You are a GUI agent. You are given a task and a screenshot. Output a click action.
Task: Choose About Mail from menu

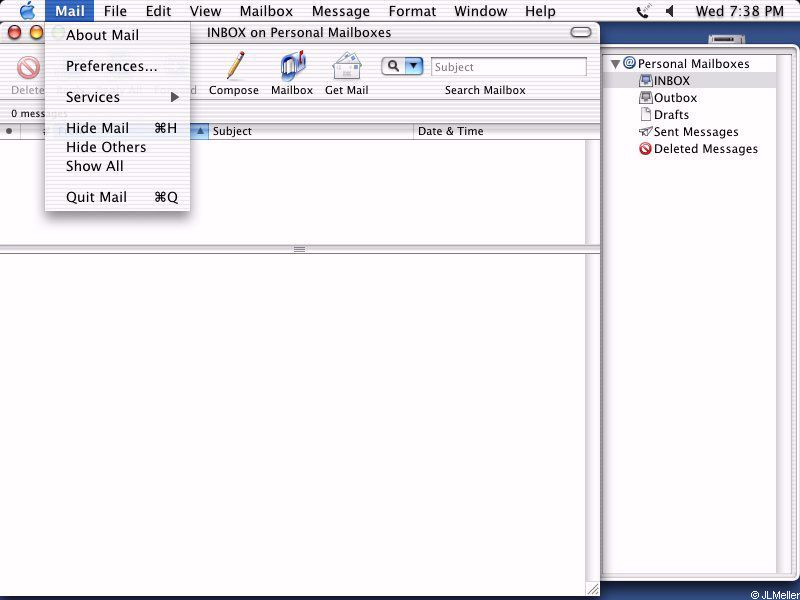[117, 35]
